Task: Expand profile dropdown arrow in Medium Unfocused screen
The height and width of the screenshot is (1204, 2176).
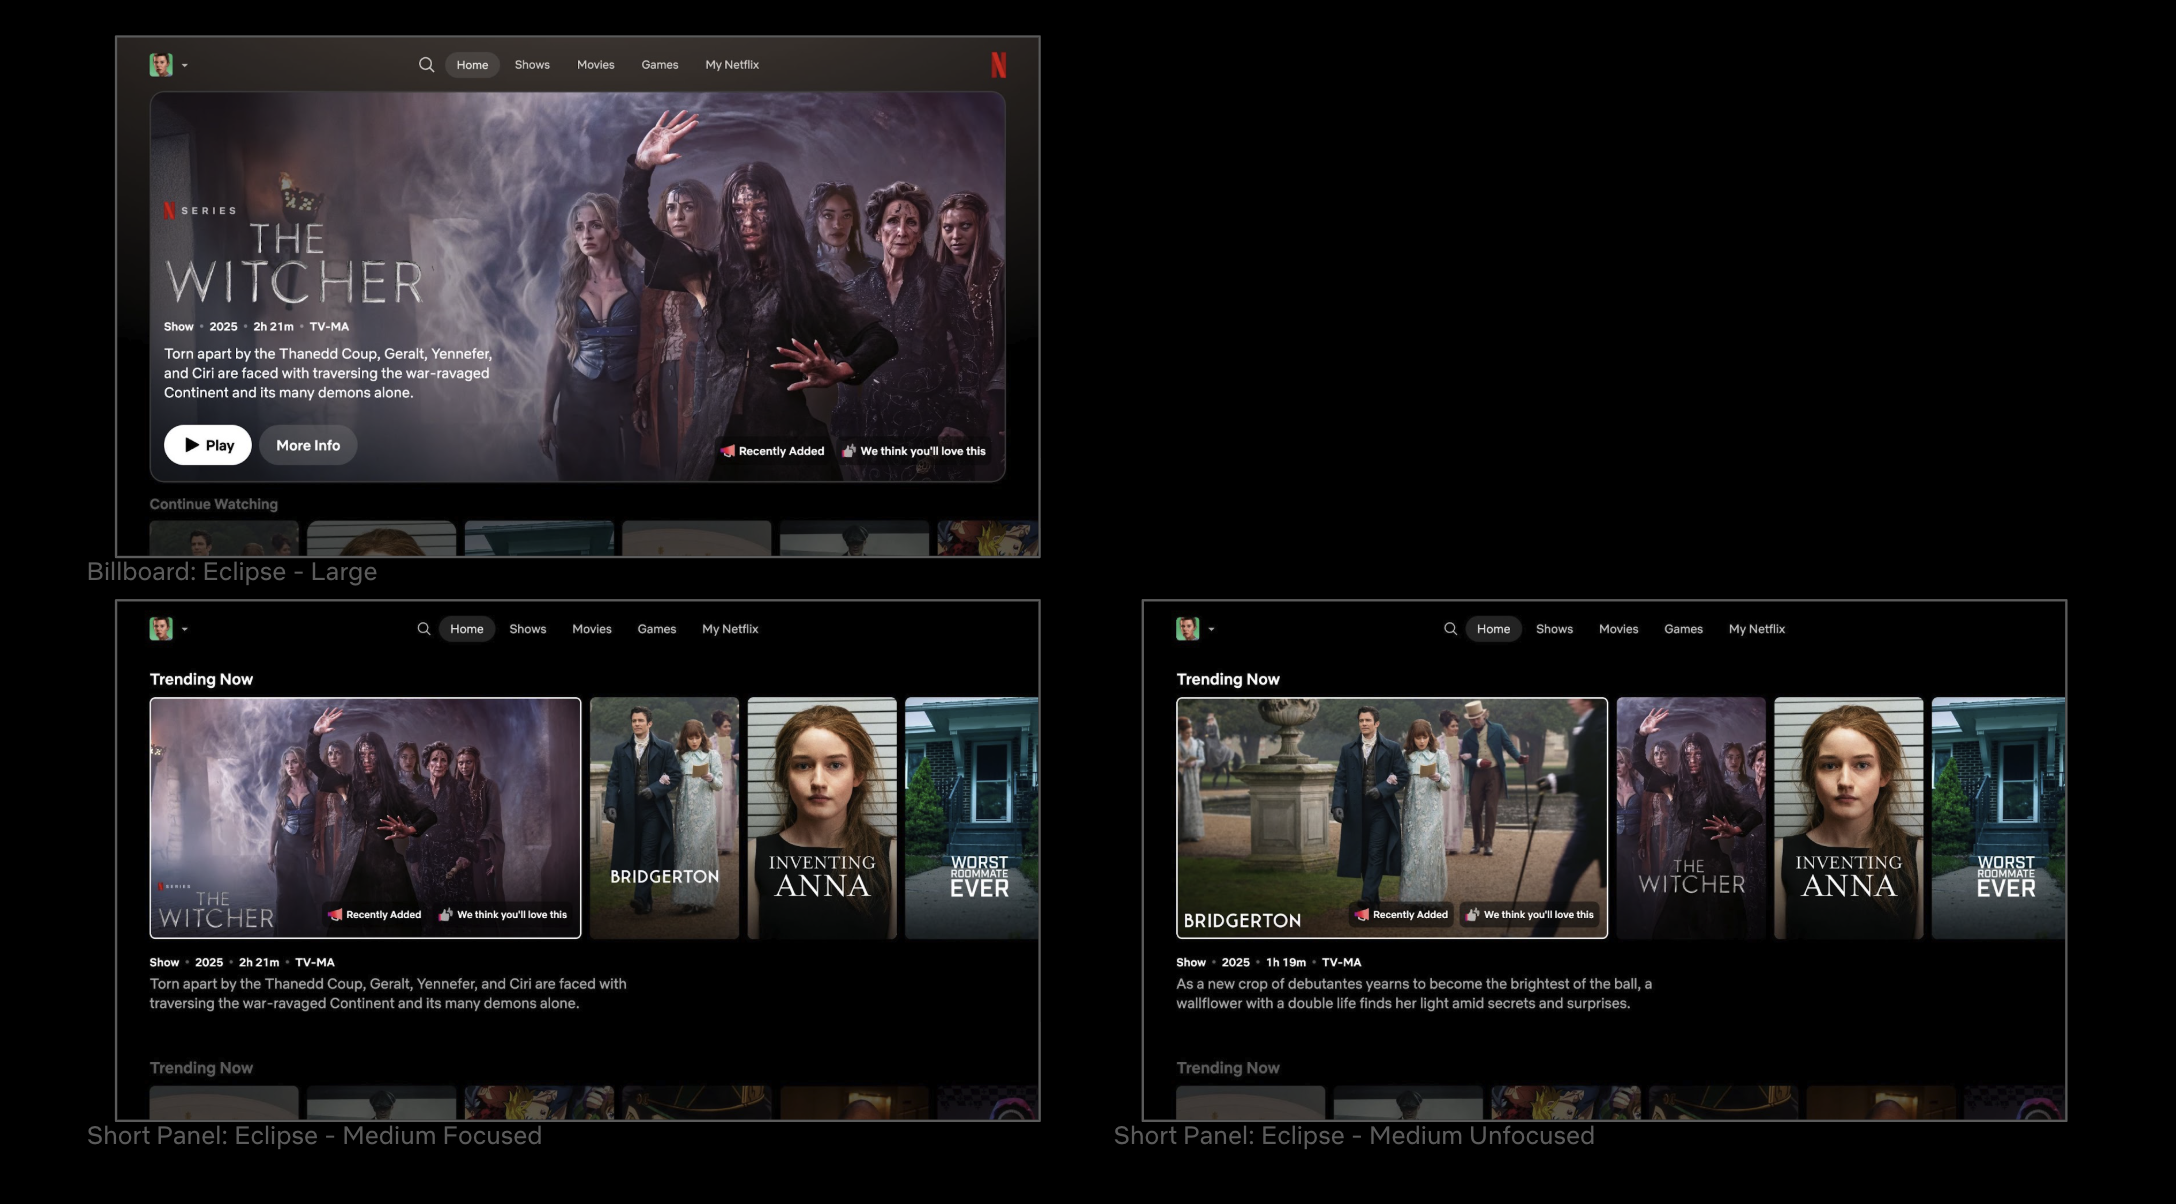Action: pyautogui.click(x=1211, y=630)
